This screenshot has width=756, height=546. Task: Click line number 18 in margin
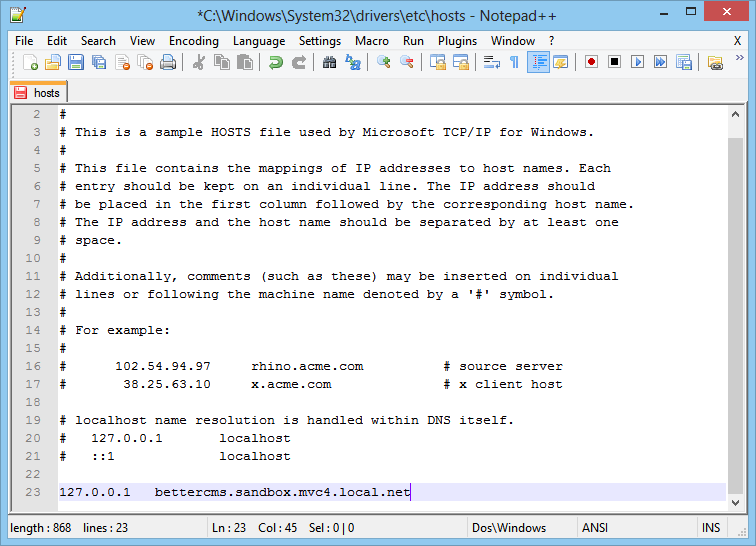33,402
